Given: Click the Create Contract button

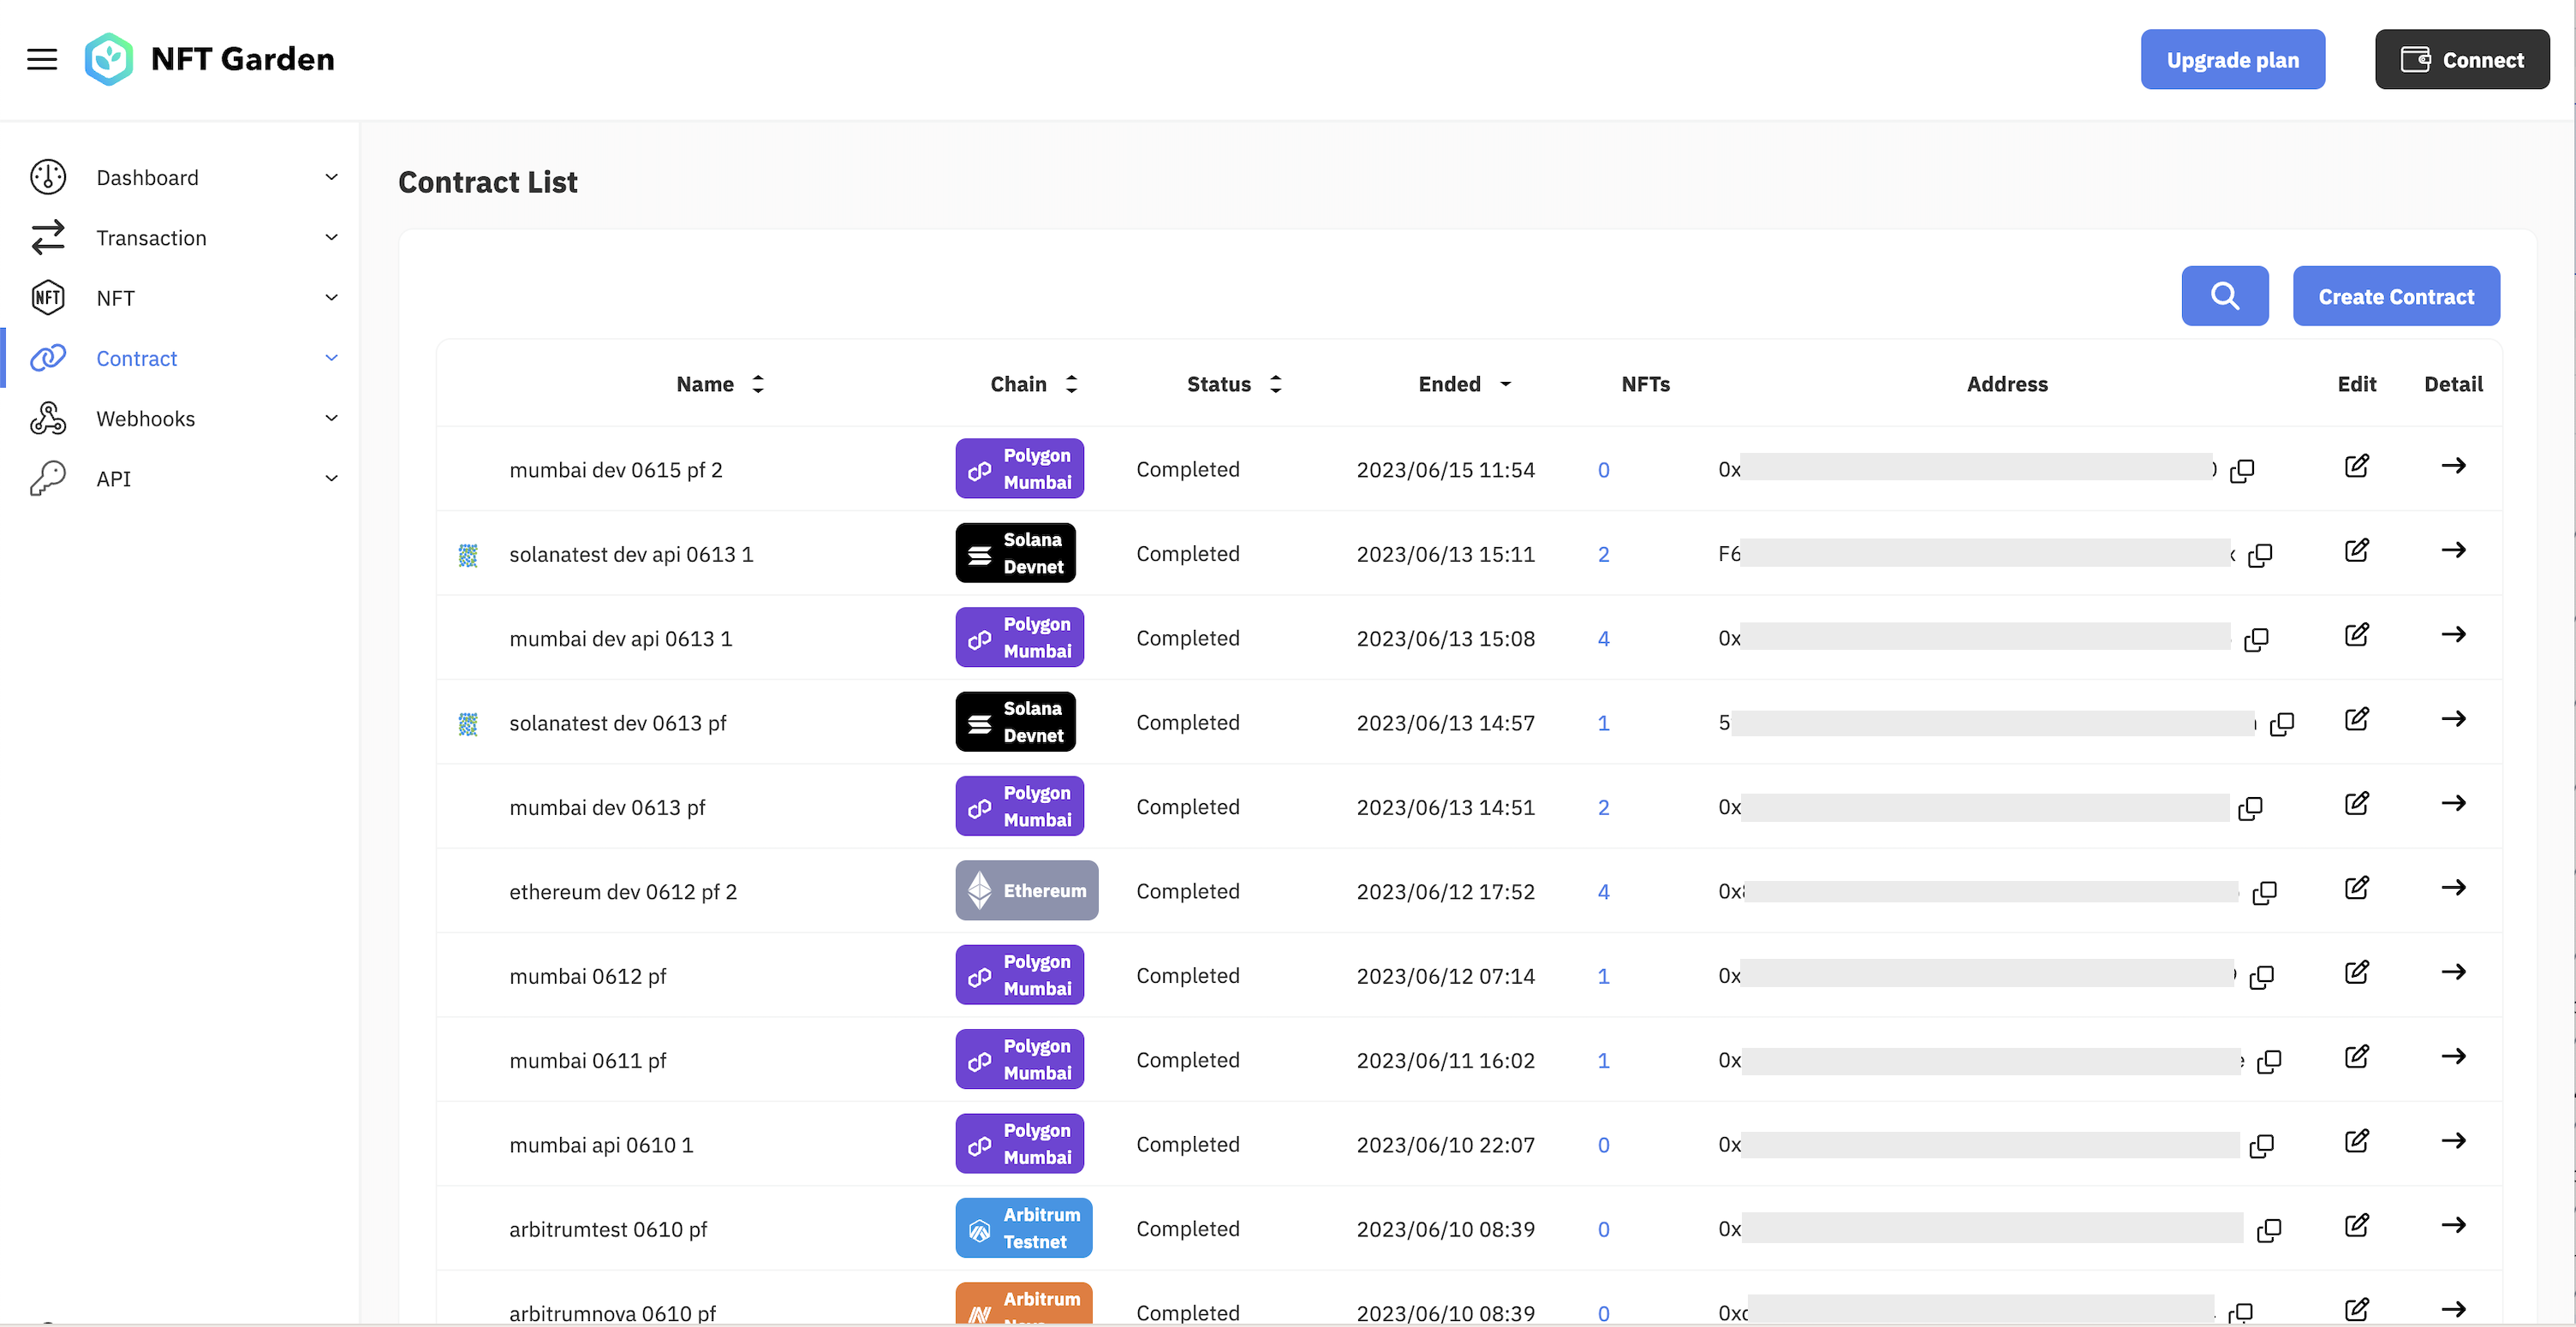Looking at the screenshot, I should point(2395,296).
